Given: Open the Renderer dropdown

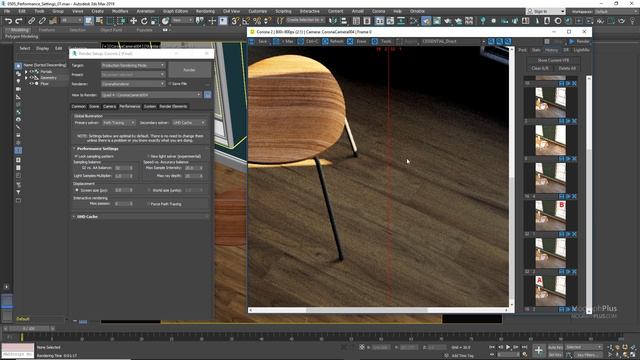Looking at the screenshot, I should [x=133, y=84].
